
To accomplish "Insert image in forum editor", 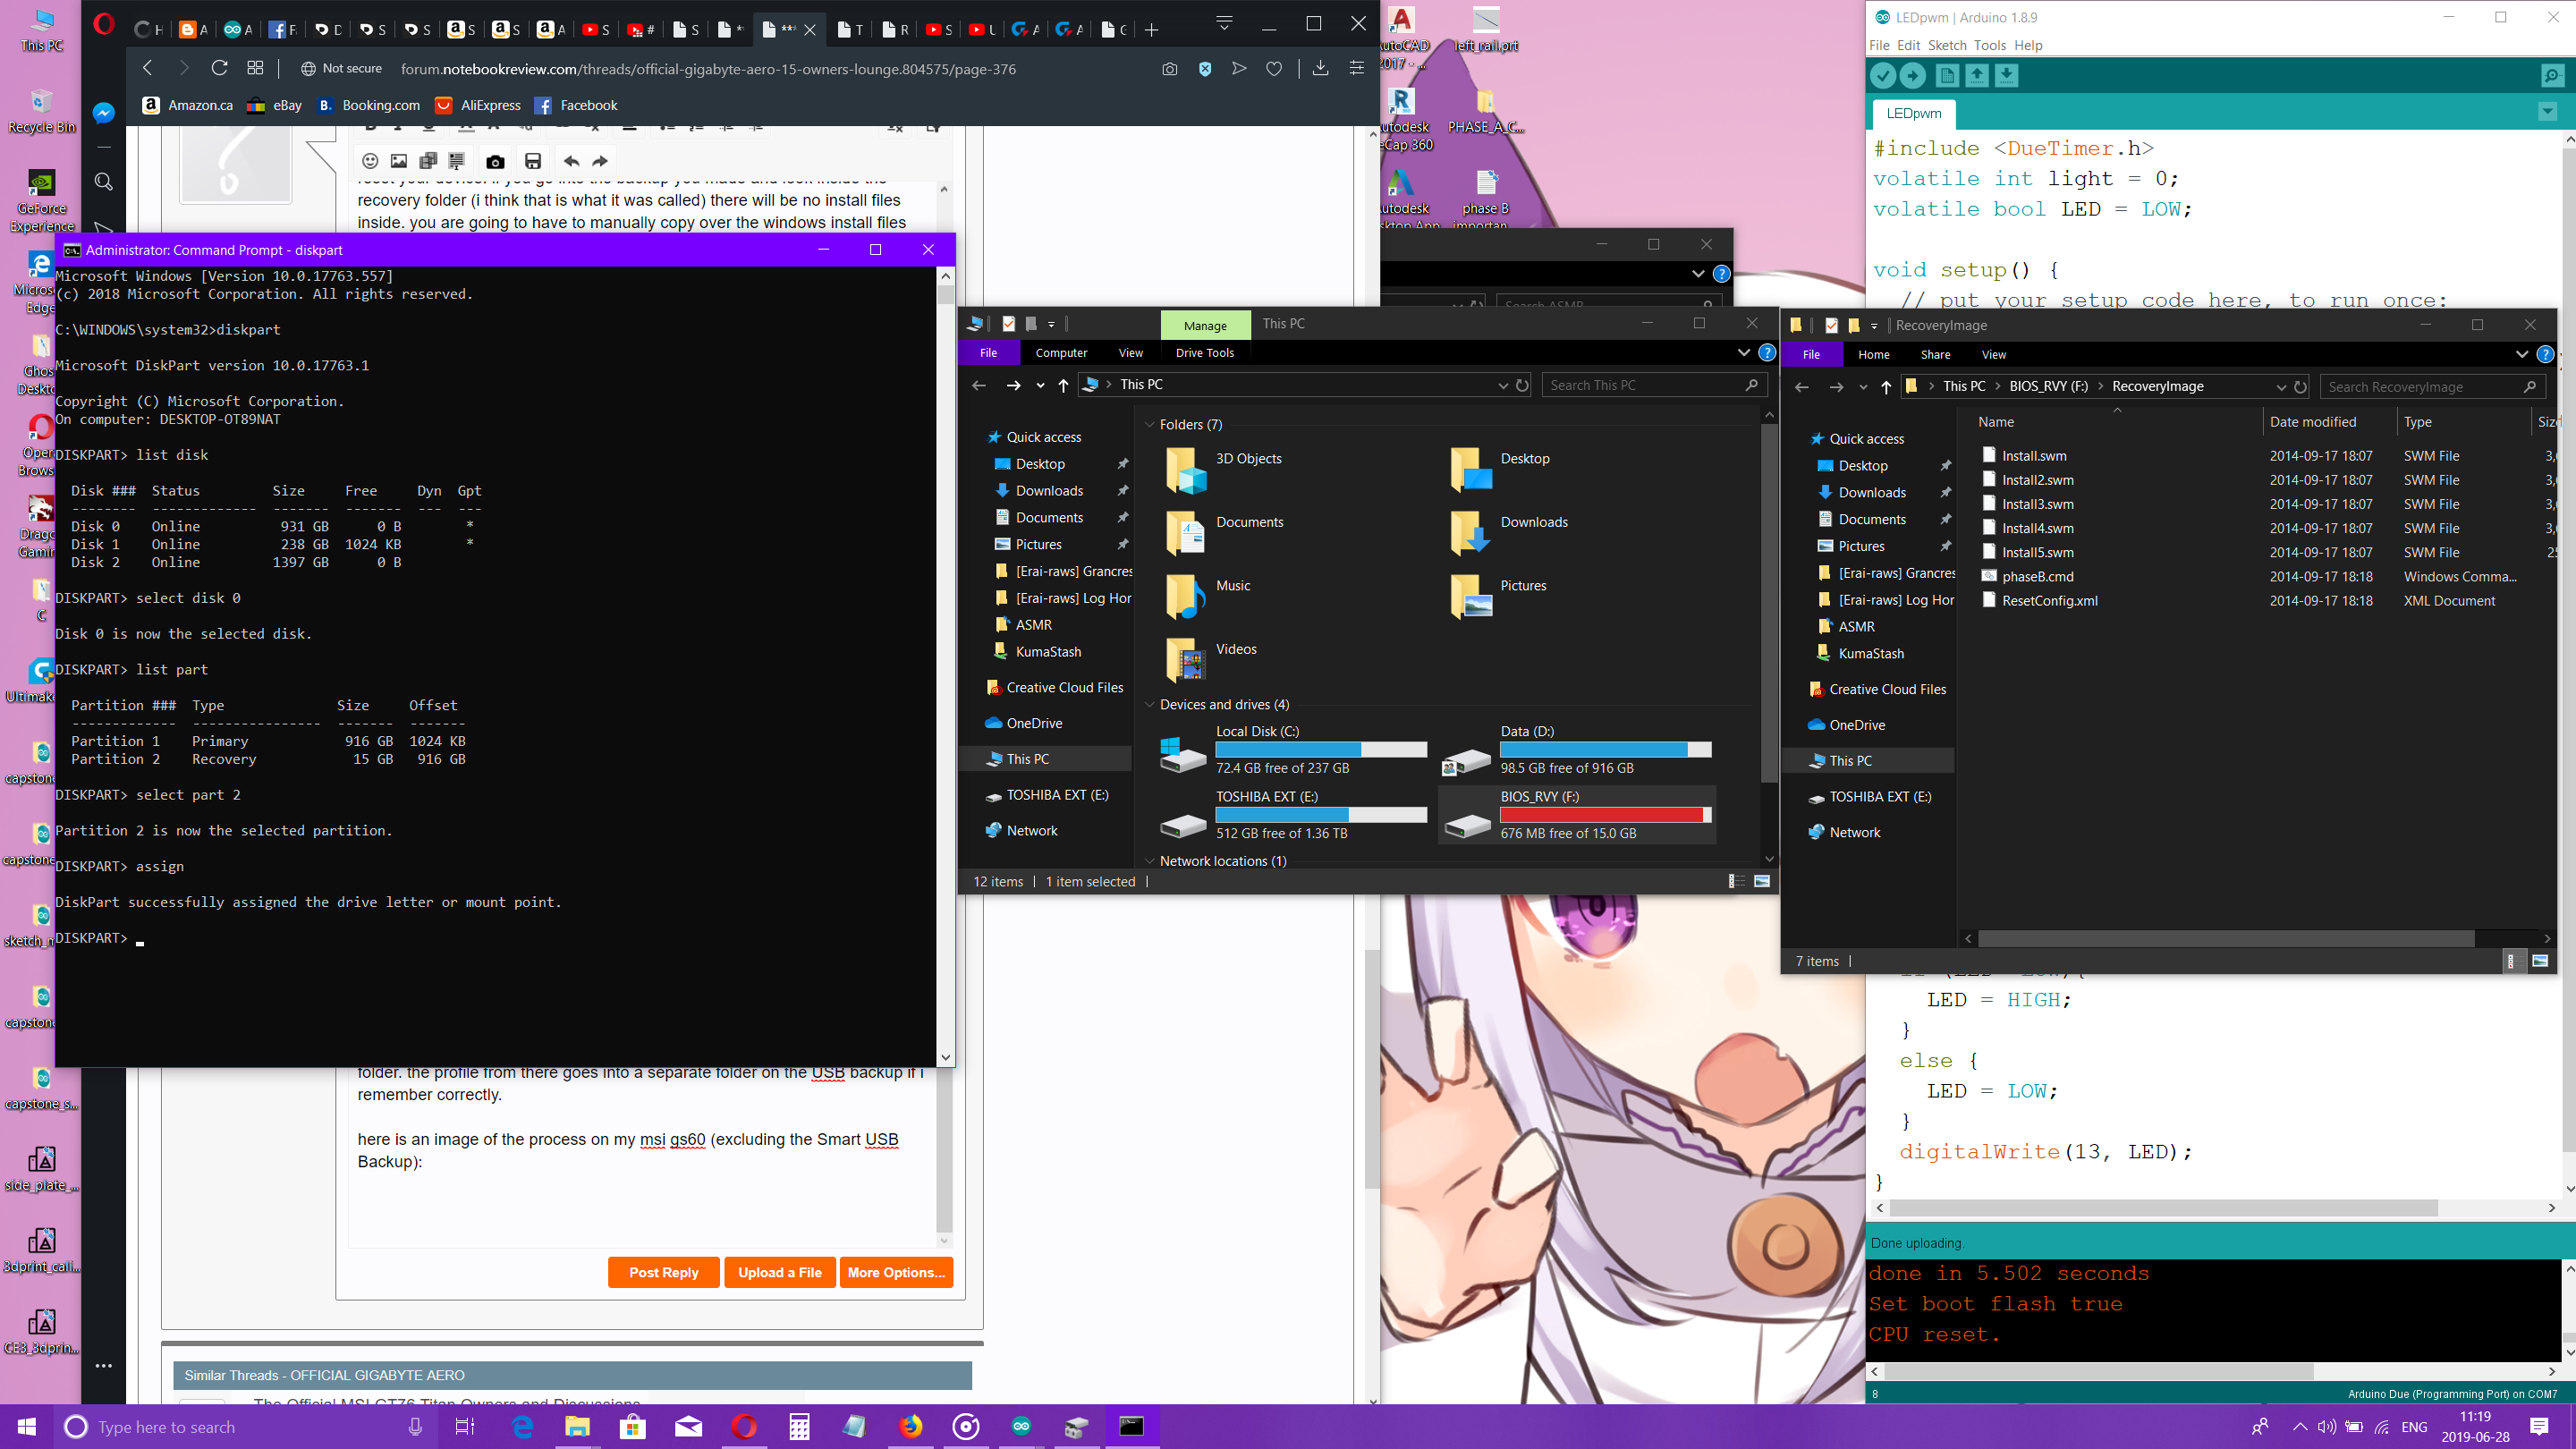I will 399,161.
